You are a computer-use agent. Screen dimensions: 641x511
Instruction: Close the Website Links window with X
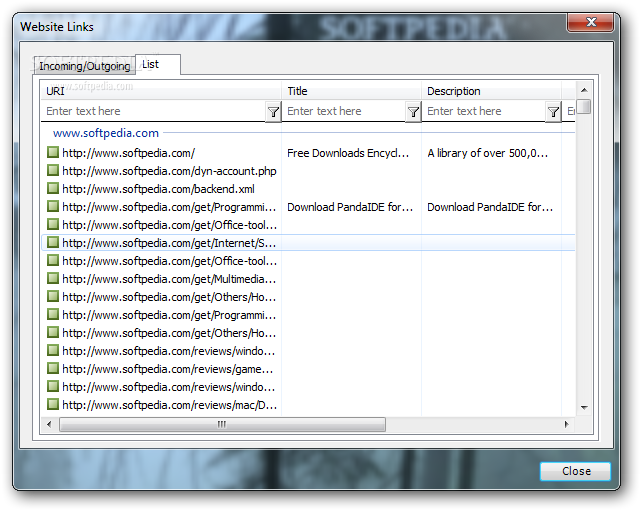(x=590, y=22)
